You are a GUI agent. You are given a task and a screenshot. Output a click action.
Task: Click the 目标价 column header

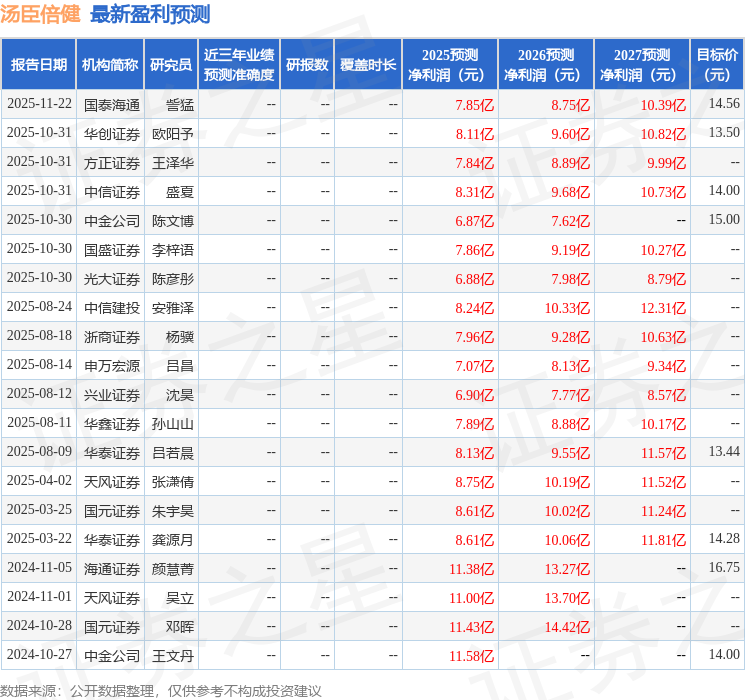click(717, 64)
